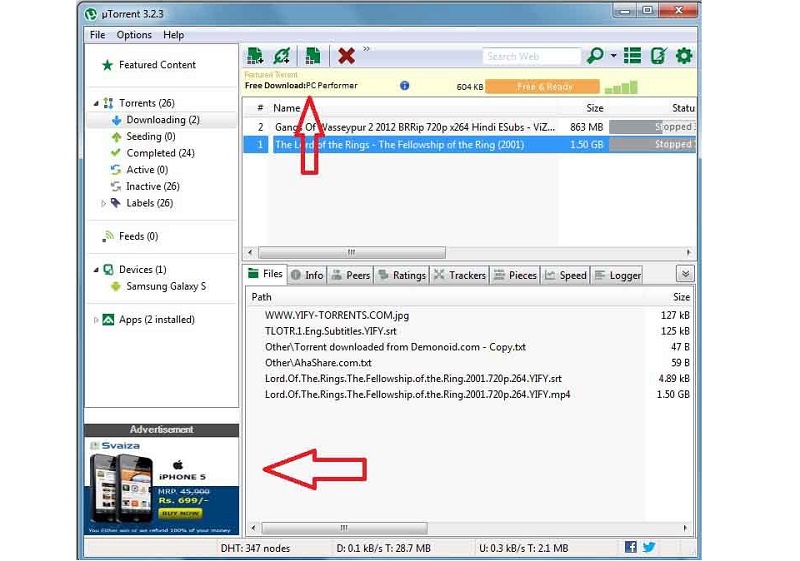Click into the Search Web field
The width and height of the screenshot is (800, 561).
pos(531,56)
